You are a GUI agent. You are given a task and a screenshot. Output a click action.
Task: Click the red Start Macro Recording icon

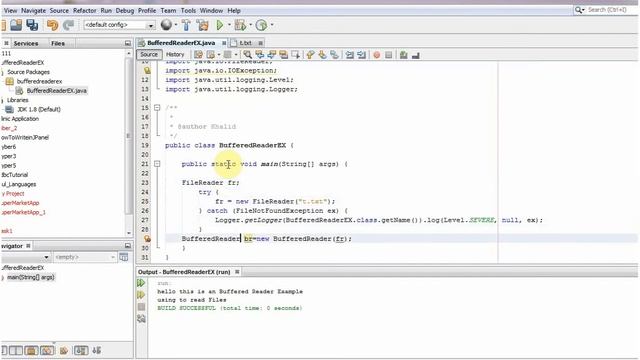pyautogui.click(x=377, y=55)
